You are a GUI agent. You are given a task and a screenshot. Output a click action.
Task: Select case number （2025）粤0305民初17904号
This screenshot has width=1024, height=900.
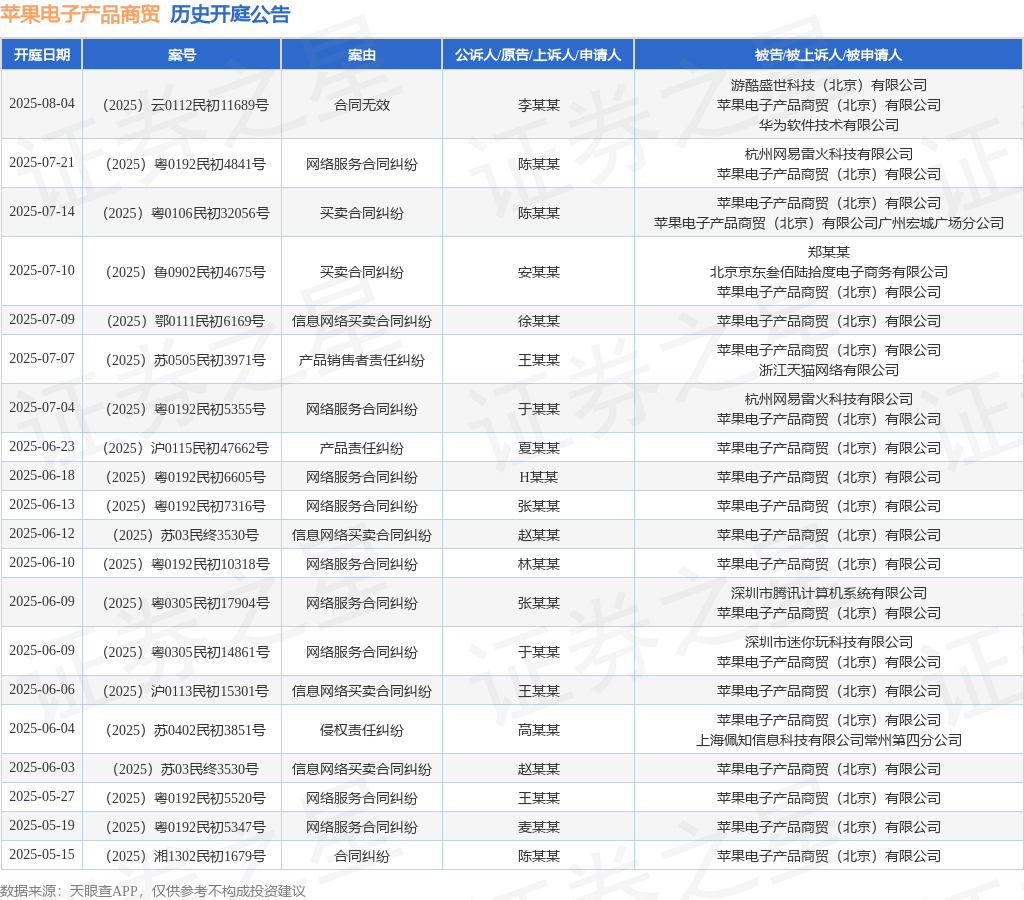click(x=185, y=603)
